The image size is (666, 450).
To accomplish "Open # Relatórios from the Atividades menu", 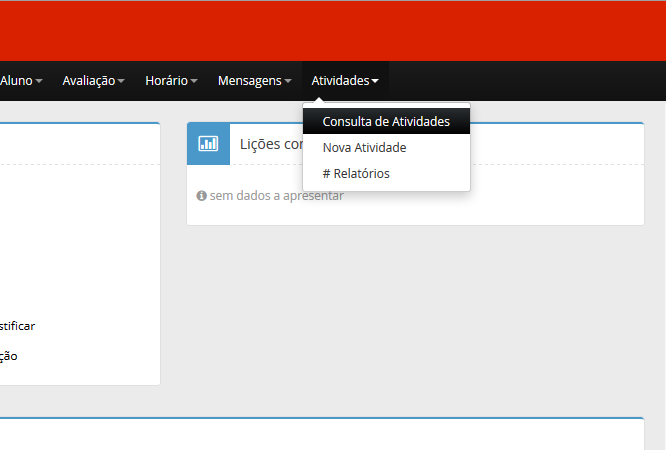I will pos(356,173).
